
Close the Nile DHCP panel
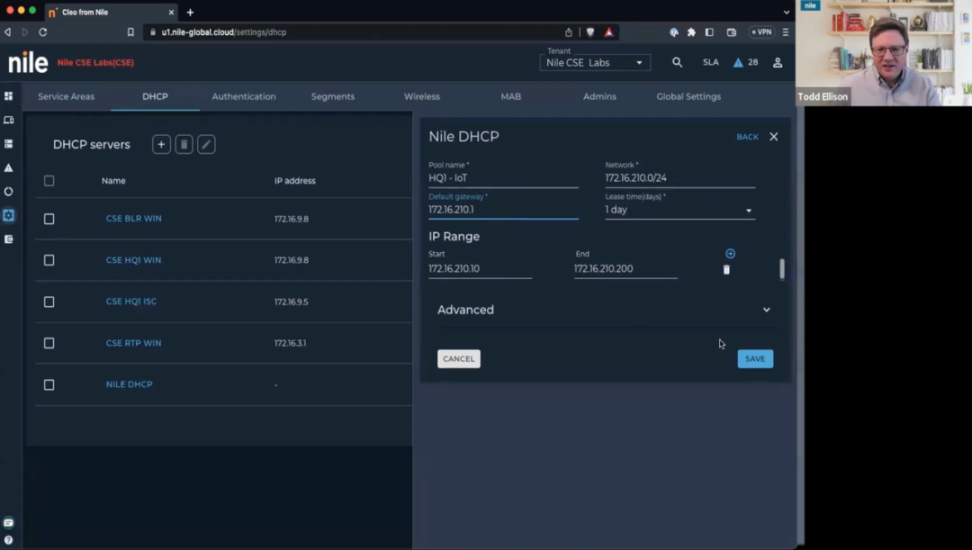point(773,137)
